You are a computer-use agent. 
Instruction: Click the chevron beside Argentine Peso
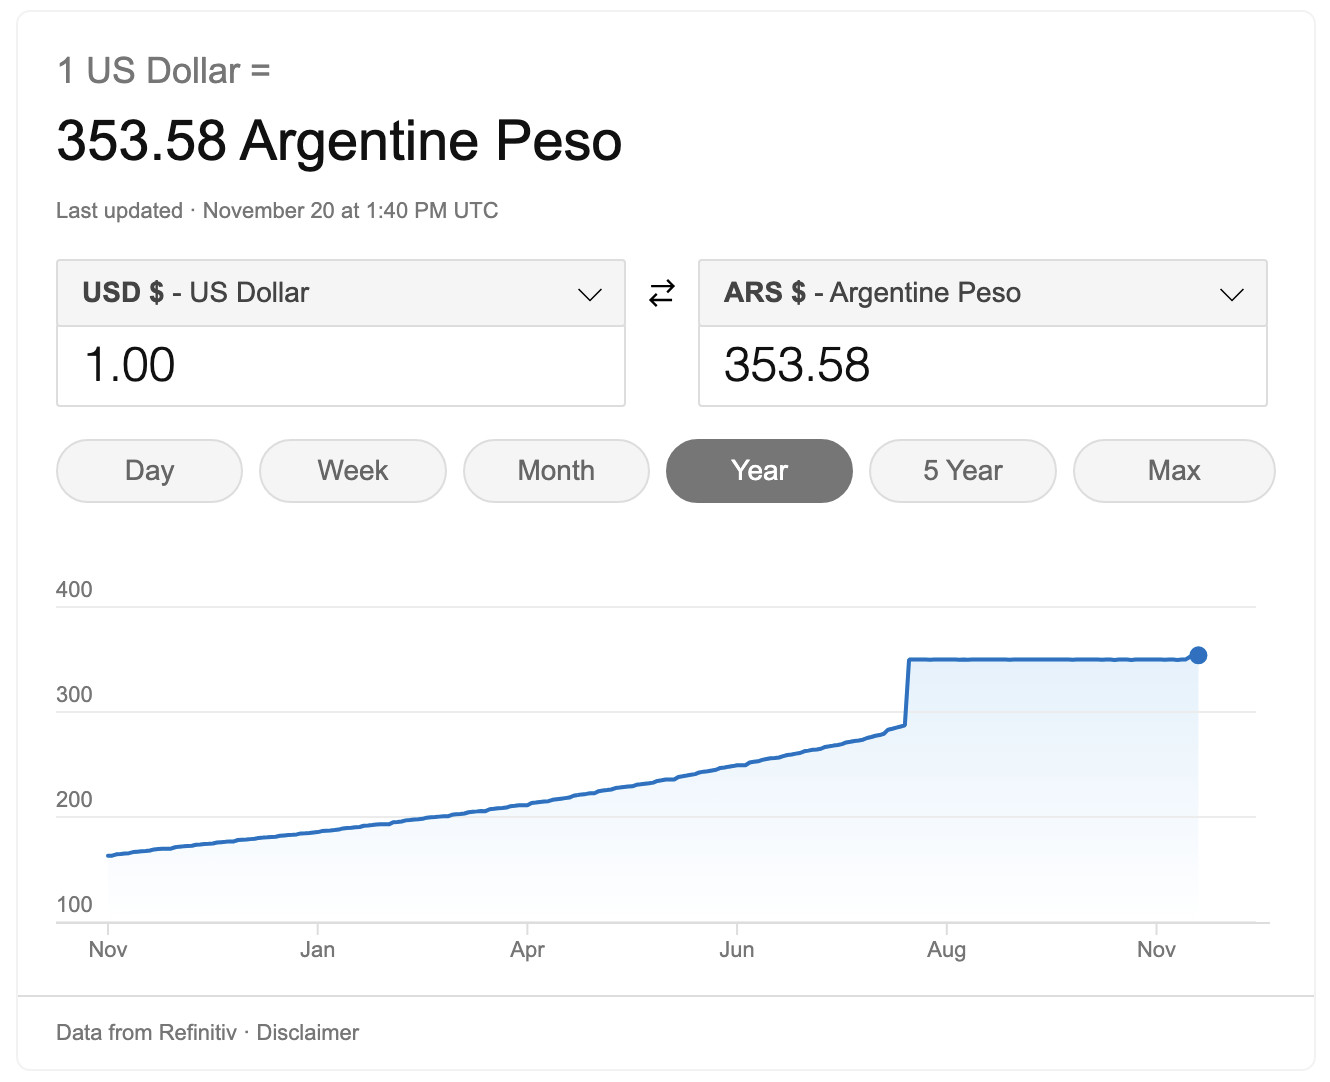click(x=1232, y=294)
